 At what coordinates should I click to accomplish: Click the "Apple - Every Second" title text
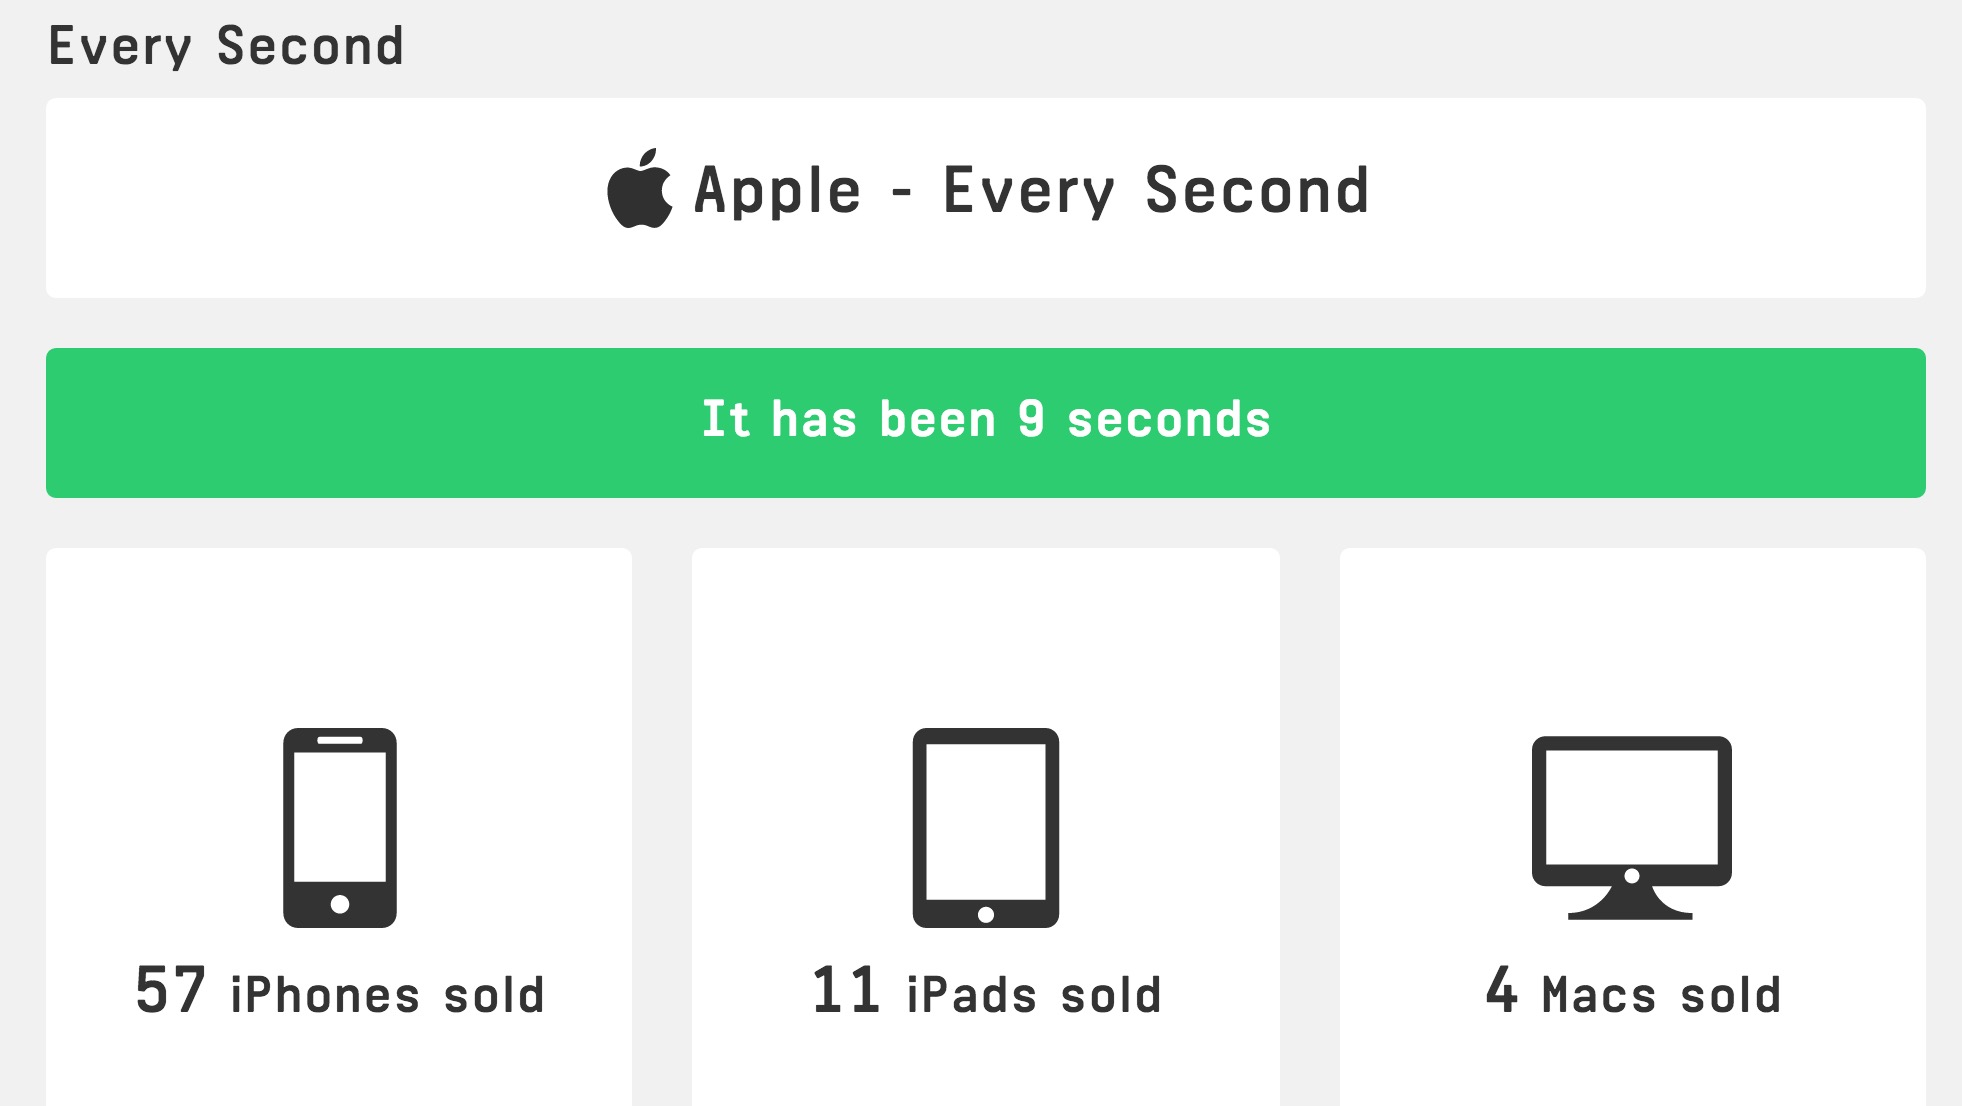coord(1030,190)
